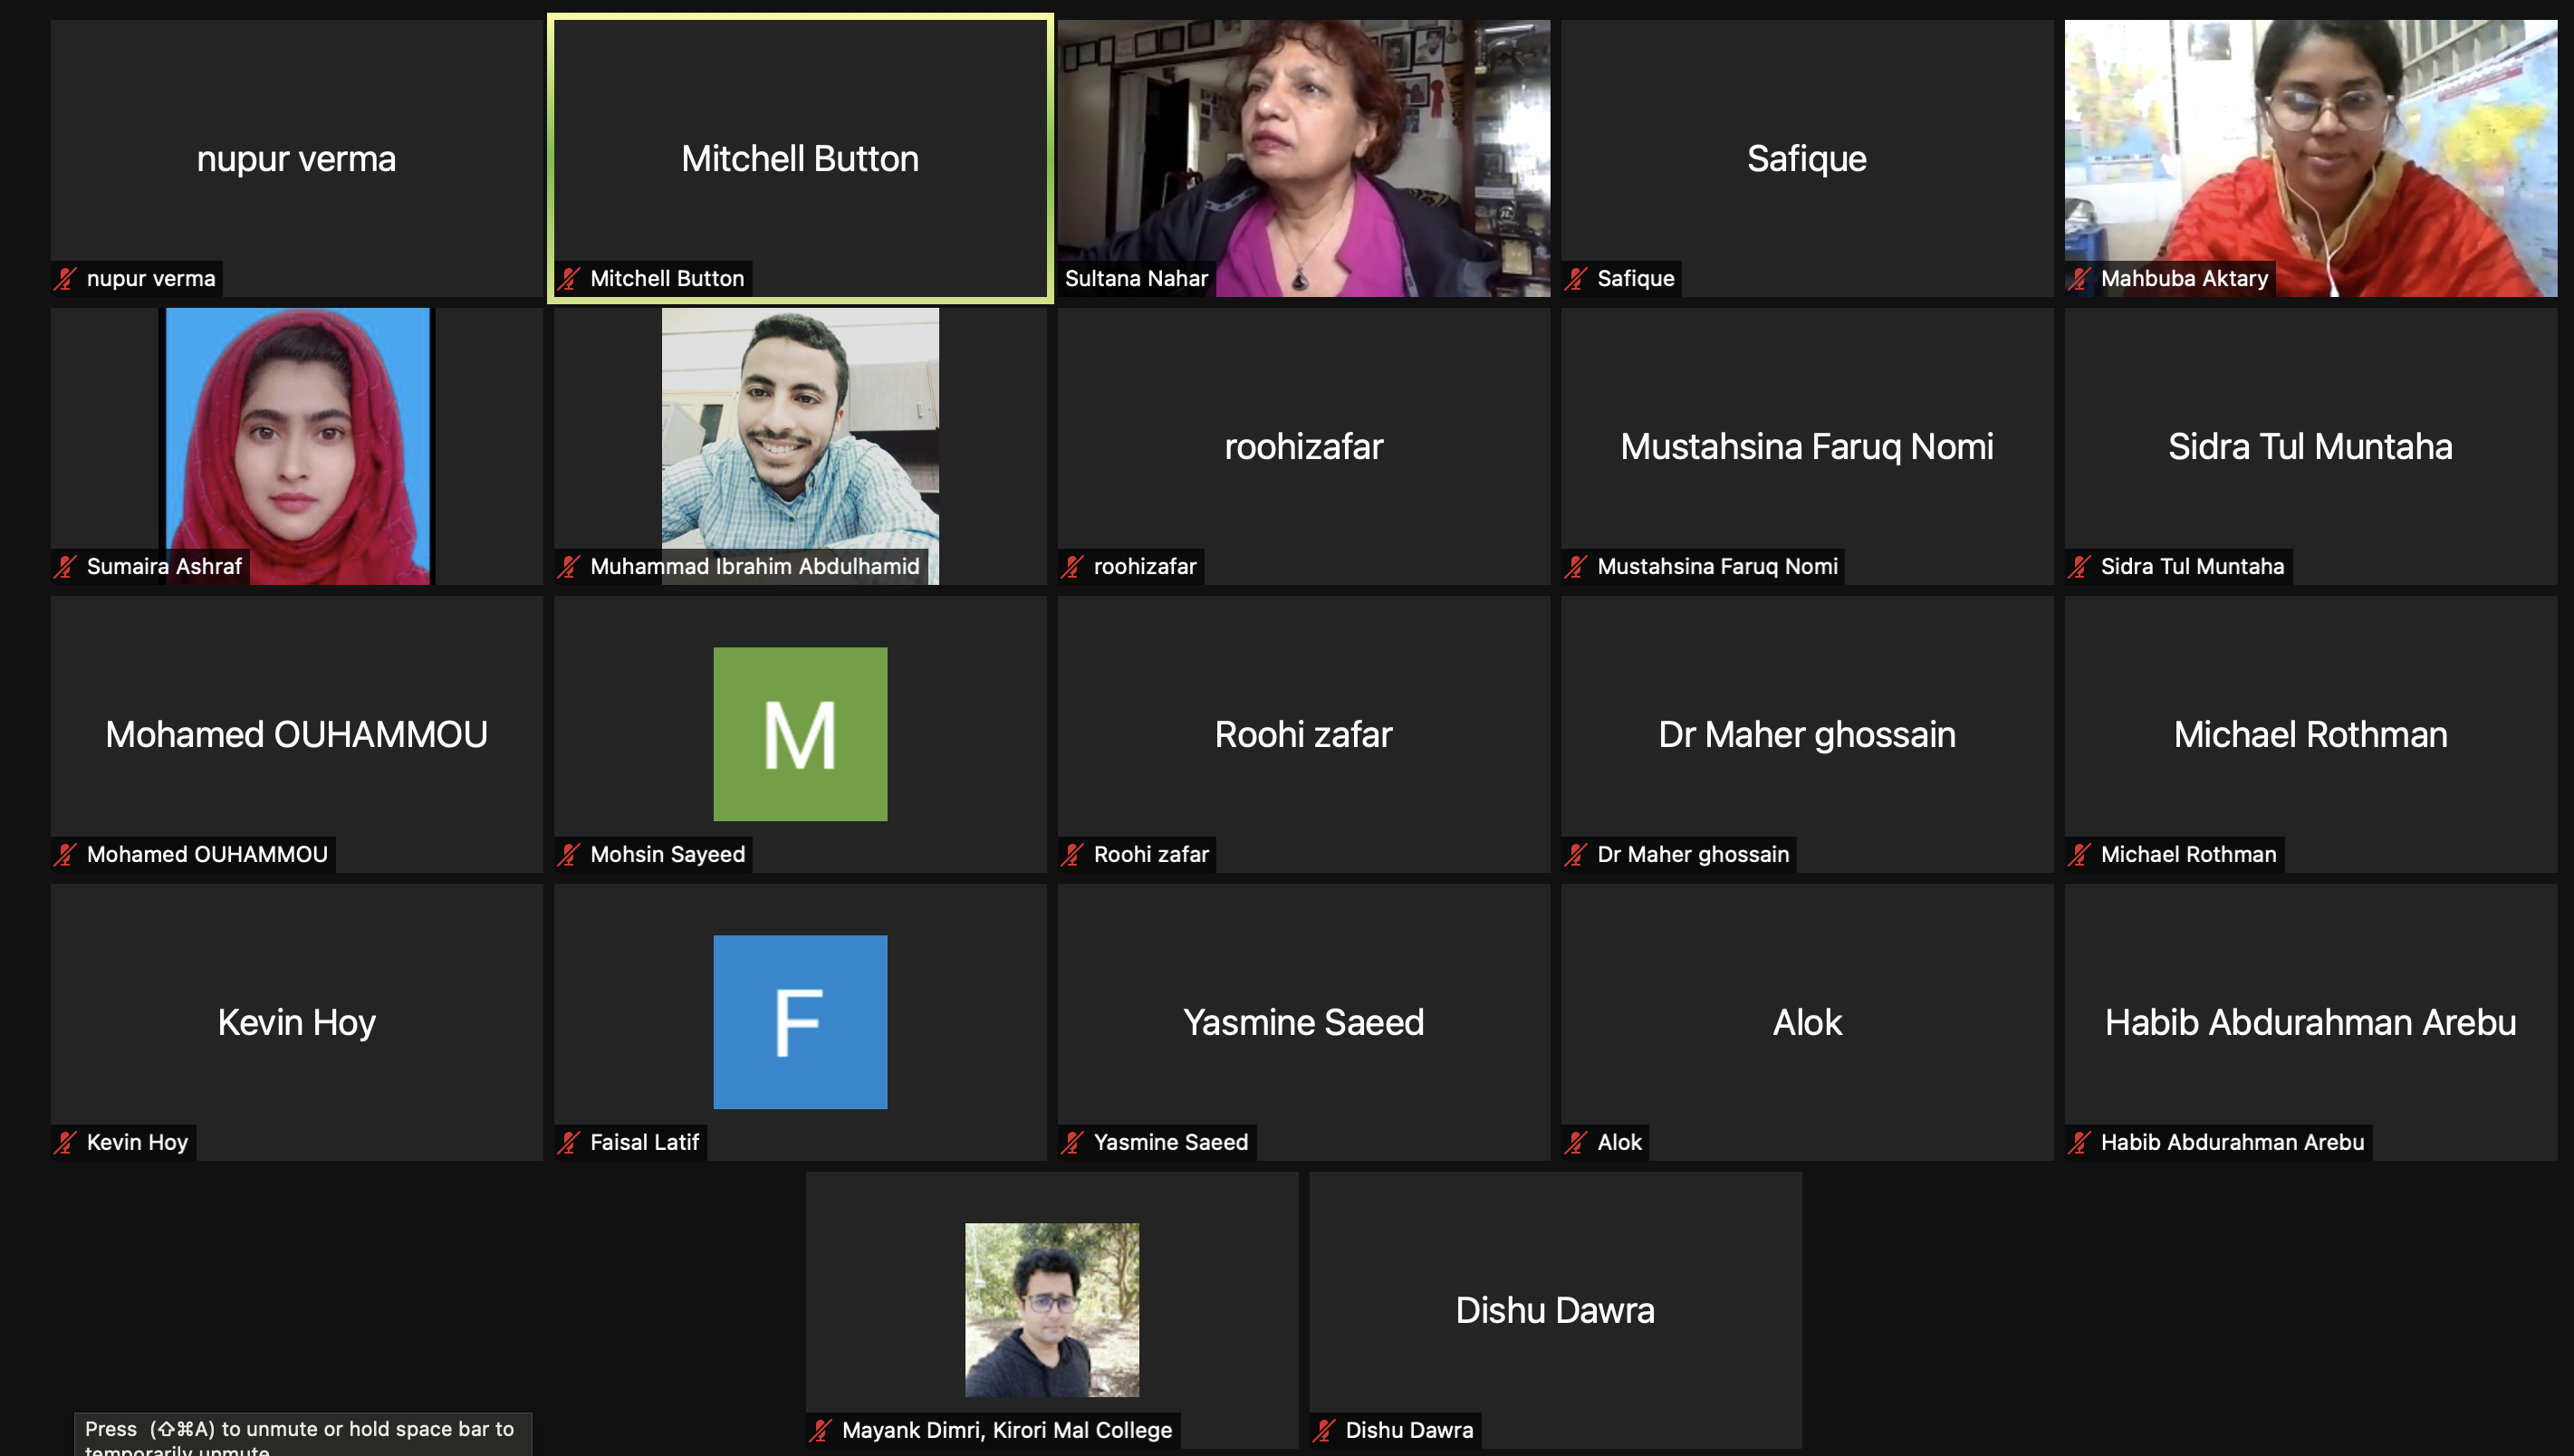The width and height of the screenshot is (2574, 1456).
Task: Click Mayank Dimri's profile photo
Action: 1051,1310
